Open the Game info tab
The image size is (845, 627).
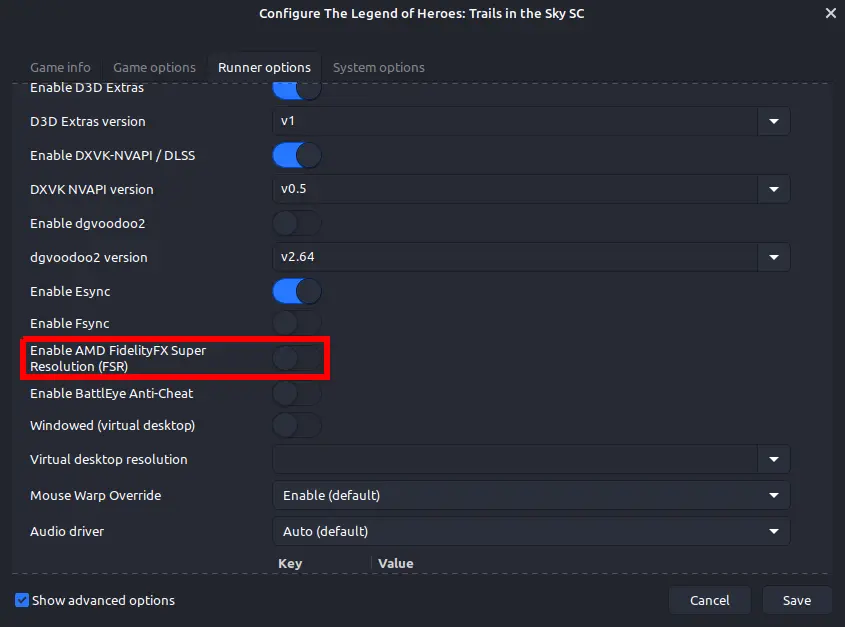pyautogui.click(x=60, y=67)
